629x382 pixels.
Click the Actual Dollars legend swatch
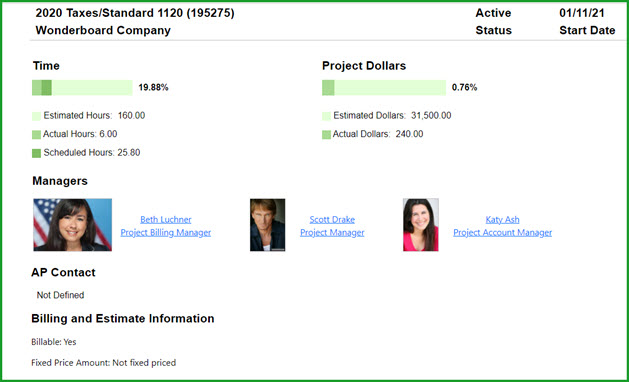click(x=327, y=134)
